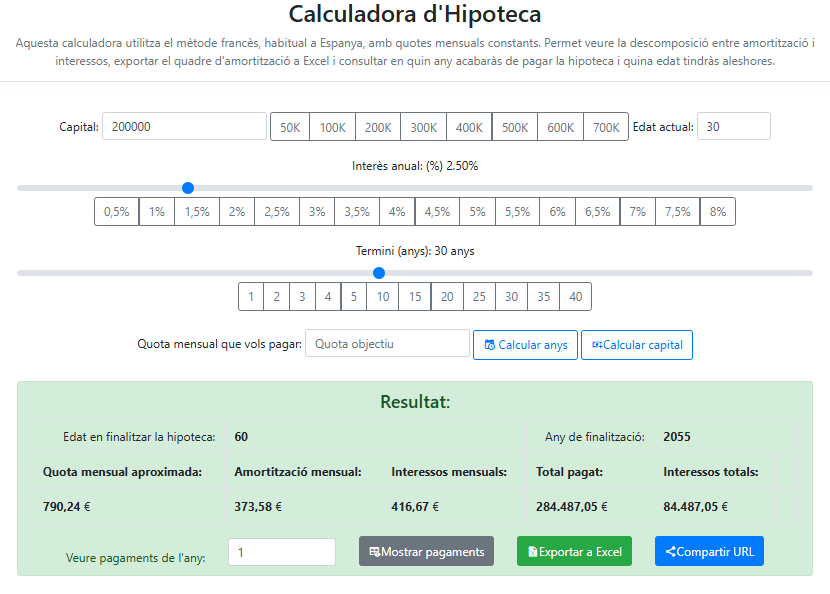The height and width of the screenshot is (594, 830).
Task: Set the term to 25 years
Action: coord(479,297)
